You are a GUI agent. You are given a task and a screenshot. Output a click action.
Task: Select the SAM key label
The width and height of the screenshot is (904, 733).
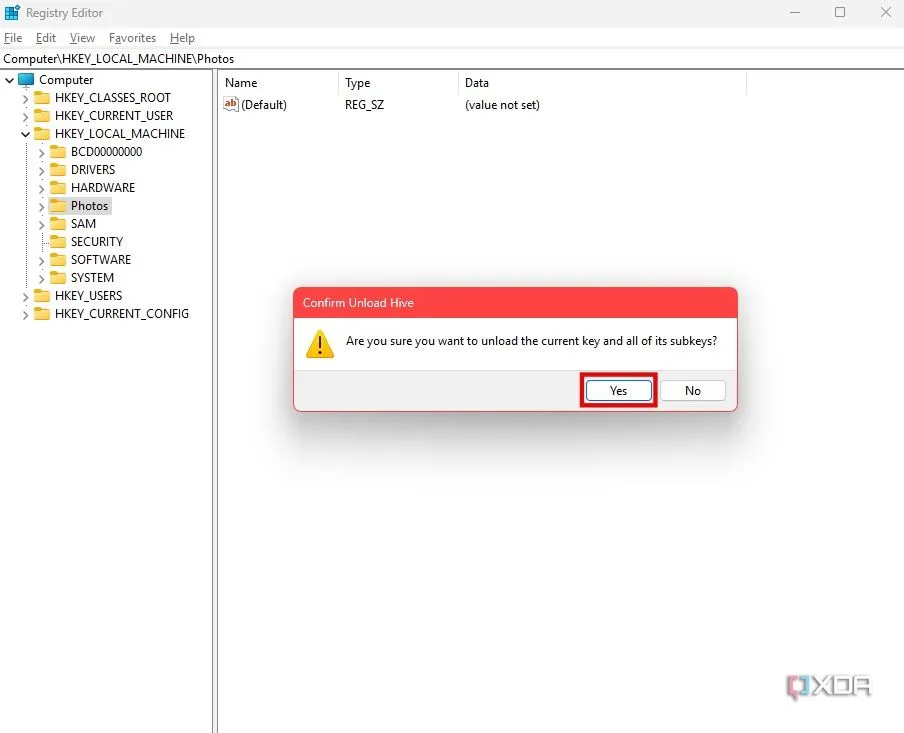[83, 223]
